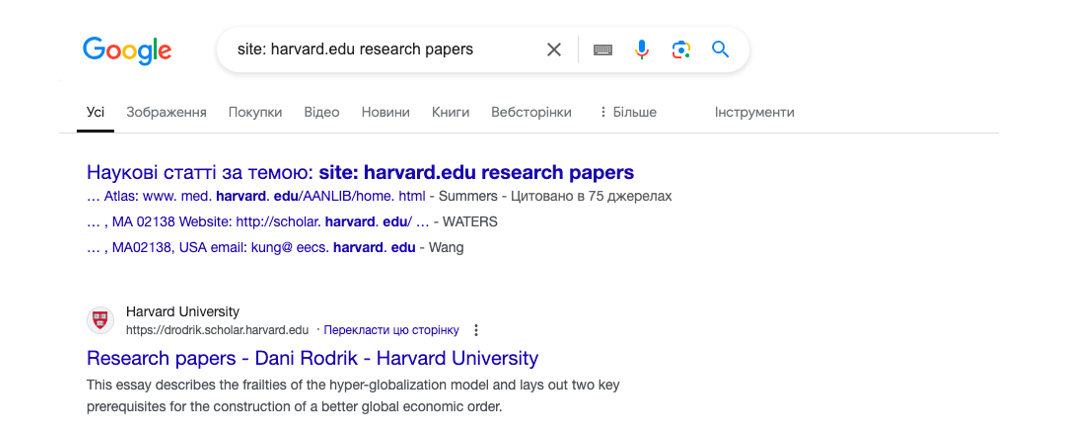Image resolution: width=1066 pixels, height=445 pixels.
Task: Open Research papers - Dani Rodrik link
Action: pyautogui.click(x=313, y=358)
